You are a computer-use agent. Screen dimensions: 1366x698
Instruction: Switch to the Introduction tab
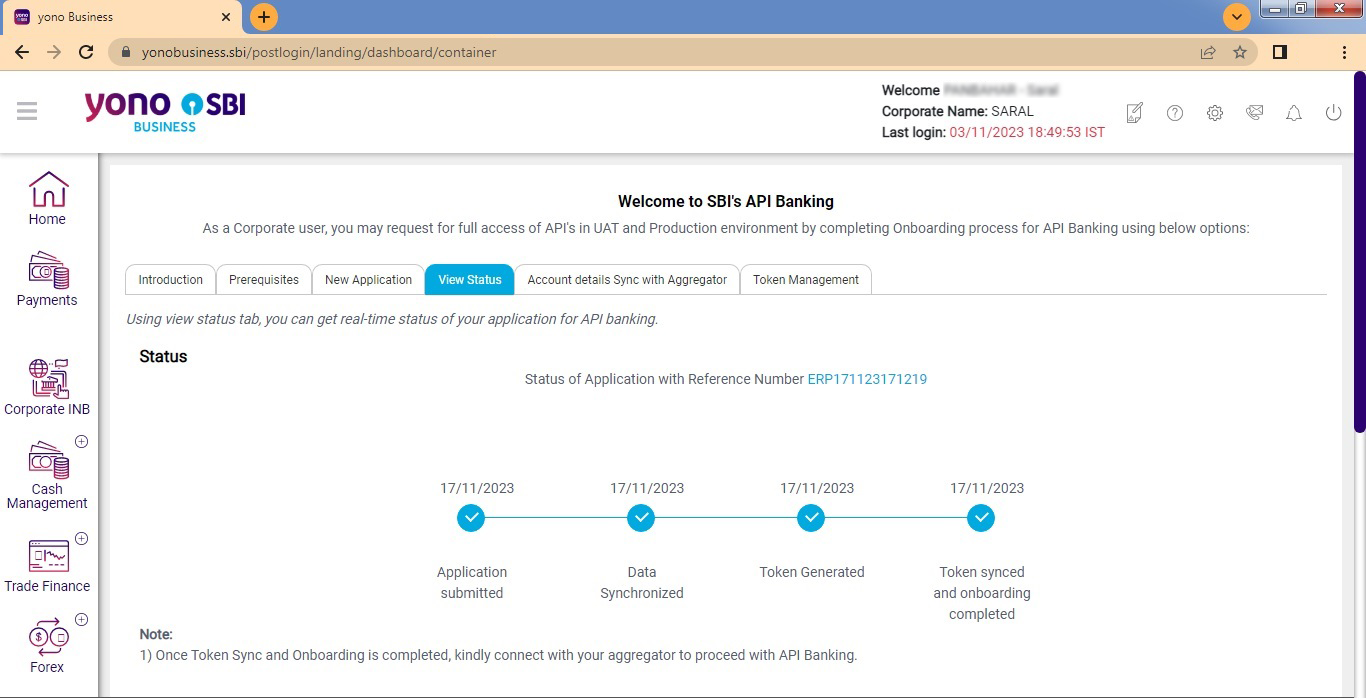coord(170,280)
